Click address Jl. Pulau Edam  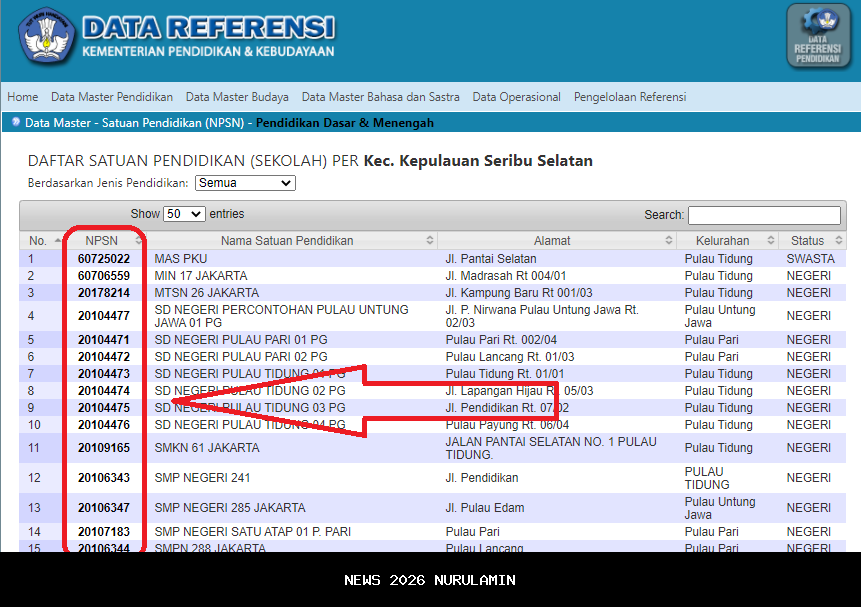pos(485,508)
